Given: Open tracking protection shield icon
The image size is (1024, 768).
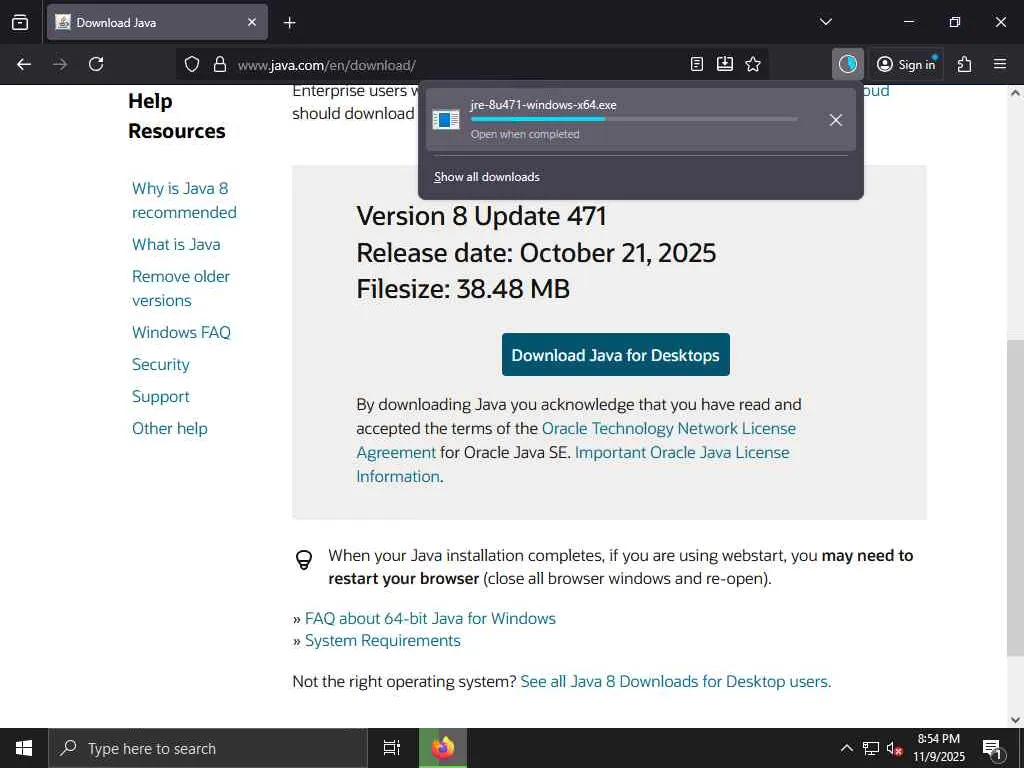Looking at the screenshot, I should 191,64.
